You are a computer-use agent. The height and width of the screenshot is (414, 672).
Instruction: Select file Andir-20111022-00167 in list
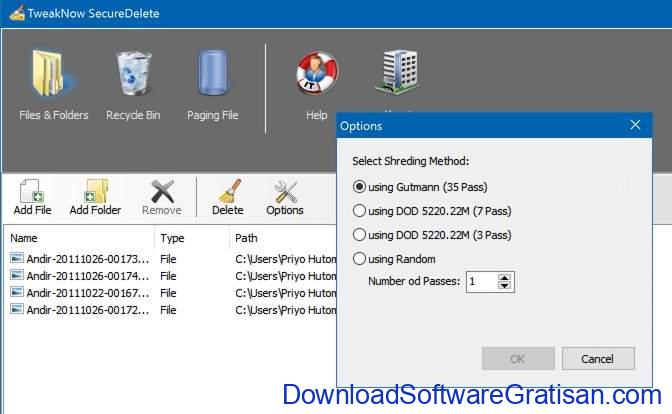click(x=87, y=293)
